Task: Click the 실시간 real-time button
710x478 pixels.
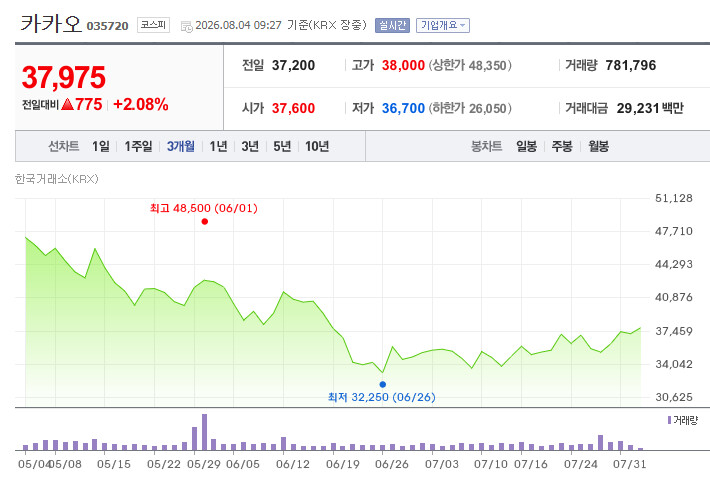Action: click(392, 25)
